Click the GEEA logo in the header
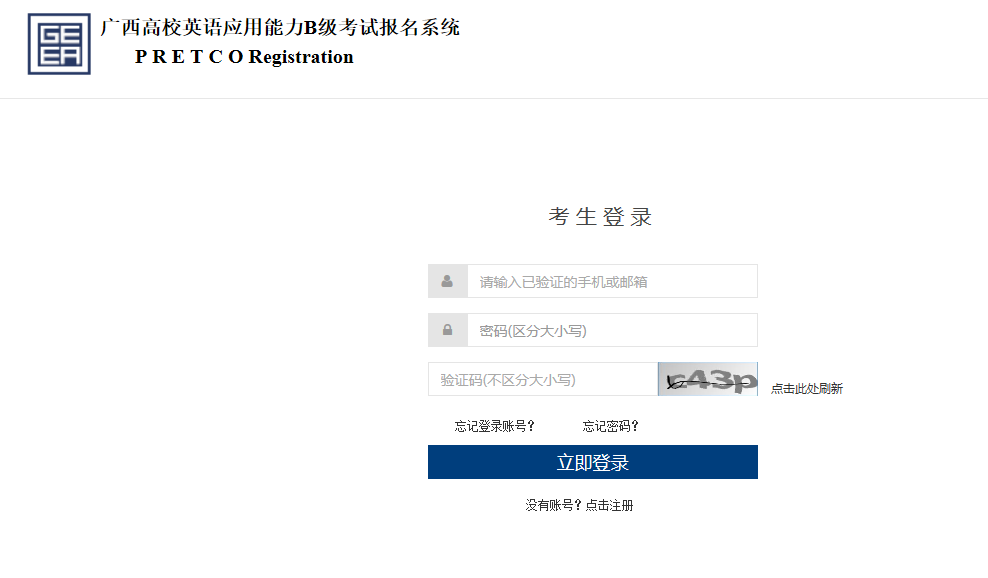Screen dimensions: 988x578 tap(59, 44)
